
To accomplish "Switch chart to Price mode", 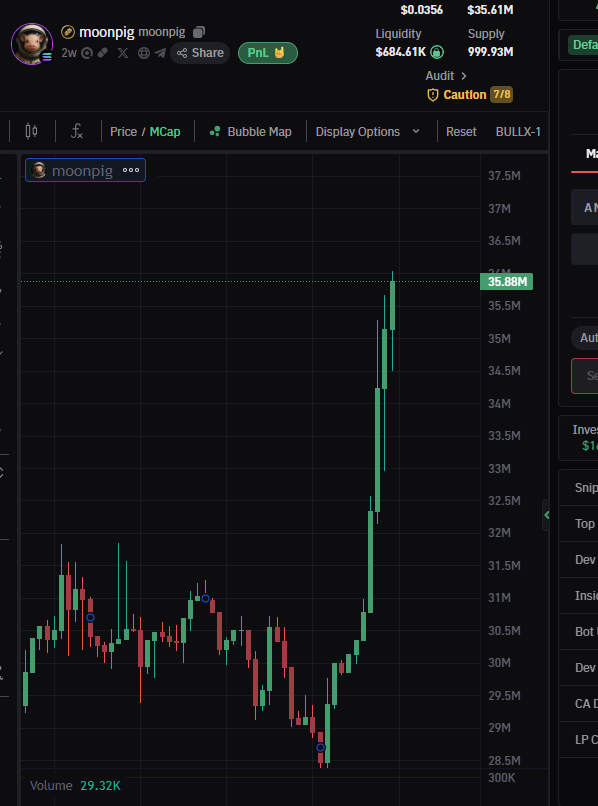I will (123, 132).
